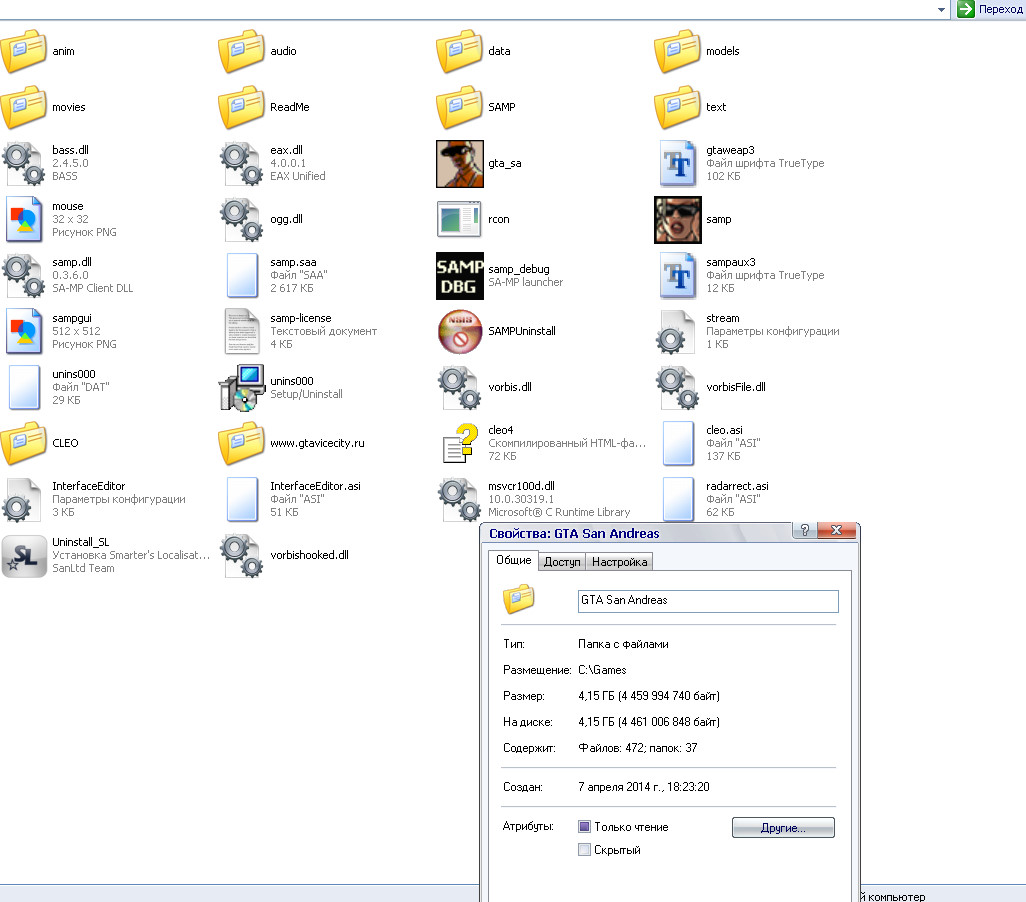The width and height of the screenshot is (1026, 902).
Task: Select the stream configuration file icon
Action: pos(677,331)
